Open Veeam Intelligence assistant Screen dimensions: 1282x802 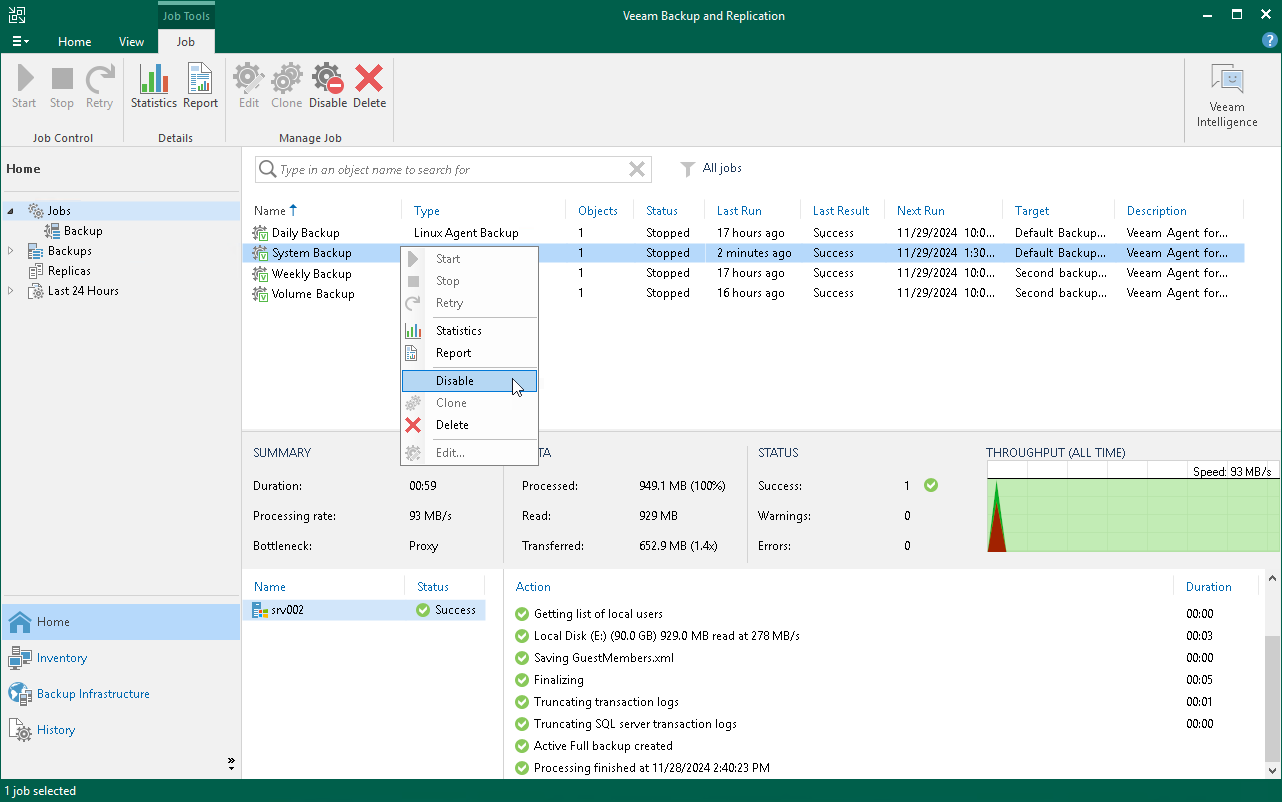(x=1227, y=96)
